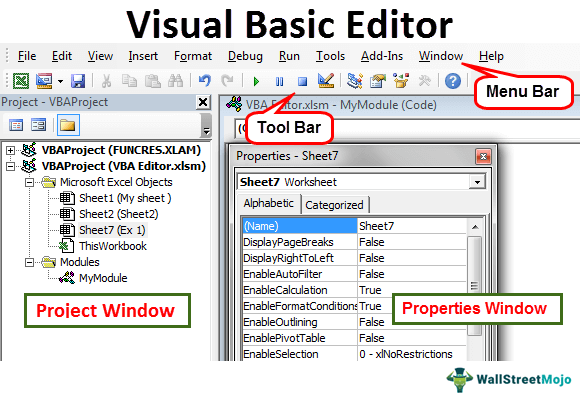Collapse the Modules folder node
Screen dimensions: 580x395
pos(29,262)
